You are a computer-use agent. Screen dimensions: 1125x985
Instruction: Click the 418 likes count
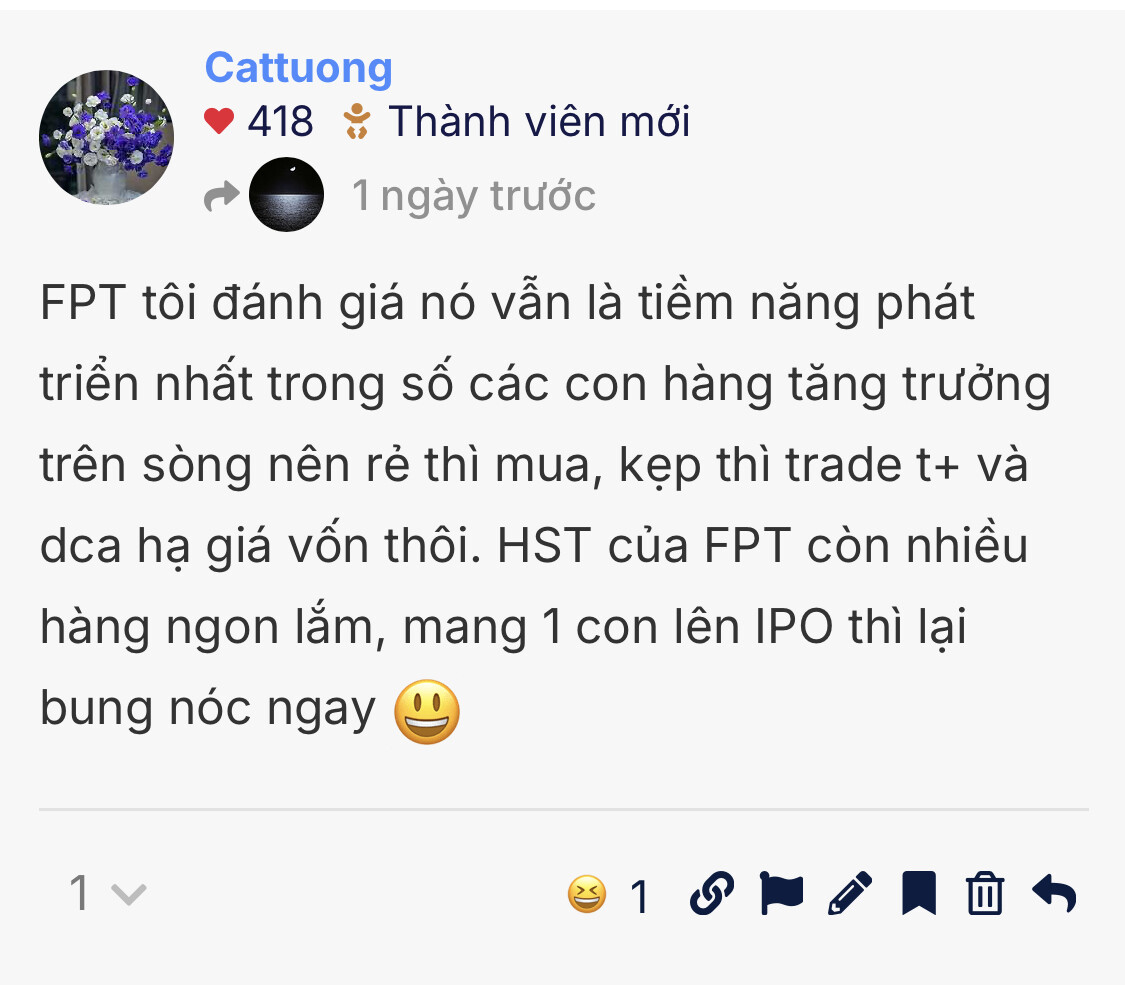click(x=281, y=121)
